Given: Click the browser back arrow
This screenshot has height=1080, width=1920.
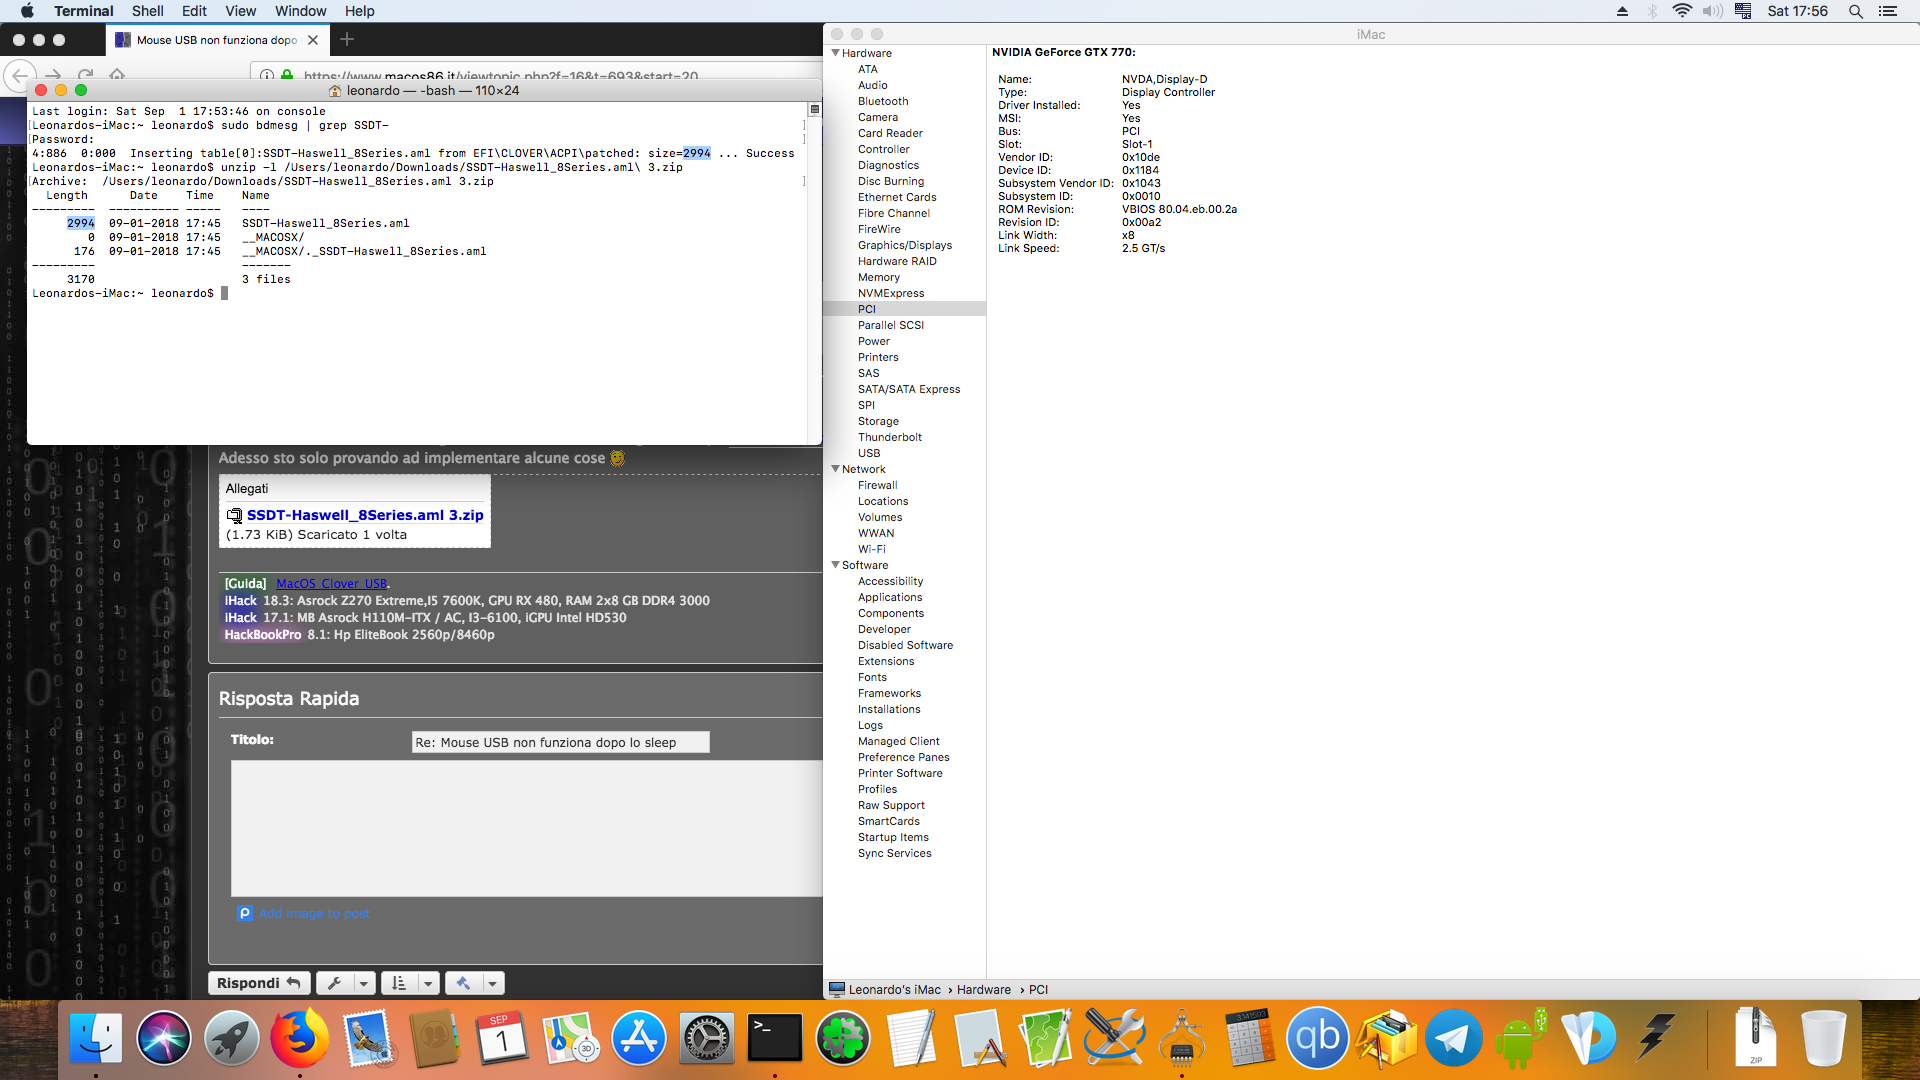Looking at the screenshot, I should tap(20, 75).
